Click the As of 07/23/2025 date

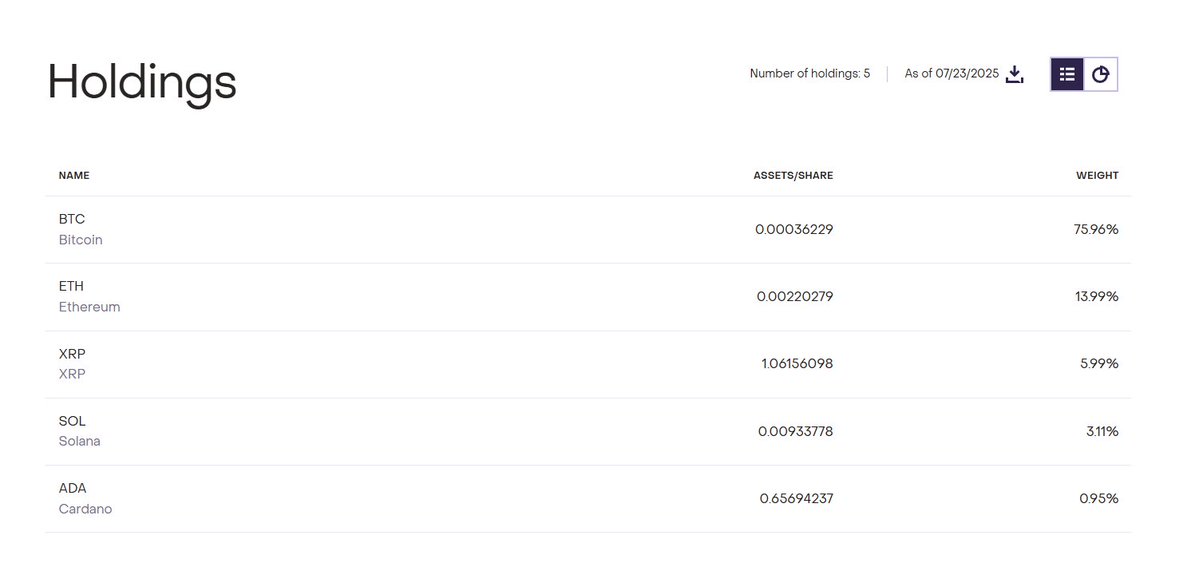(951, 73)
